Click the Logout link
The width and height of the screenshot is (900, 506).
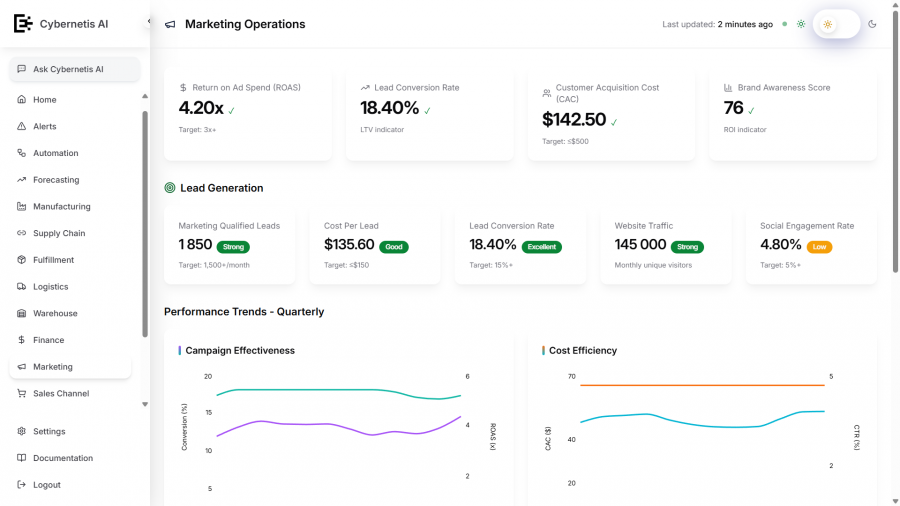point(46,485)
